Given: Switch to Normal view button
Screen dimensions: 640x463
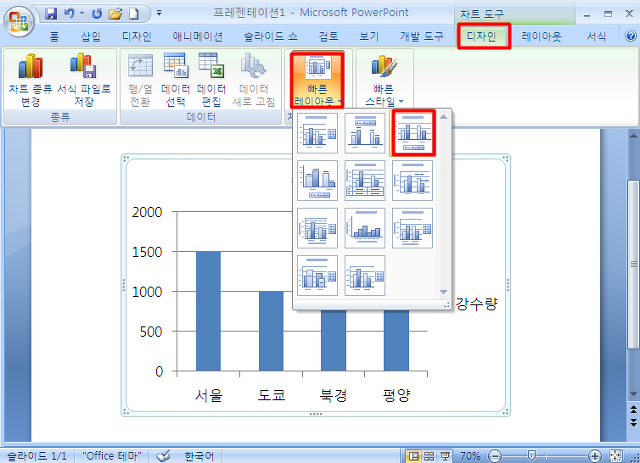Looking at the screenshot, I should [413, 456].
